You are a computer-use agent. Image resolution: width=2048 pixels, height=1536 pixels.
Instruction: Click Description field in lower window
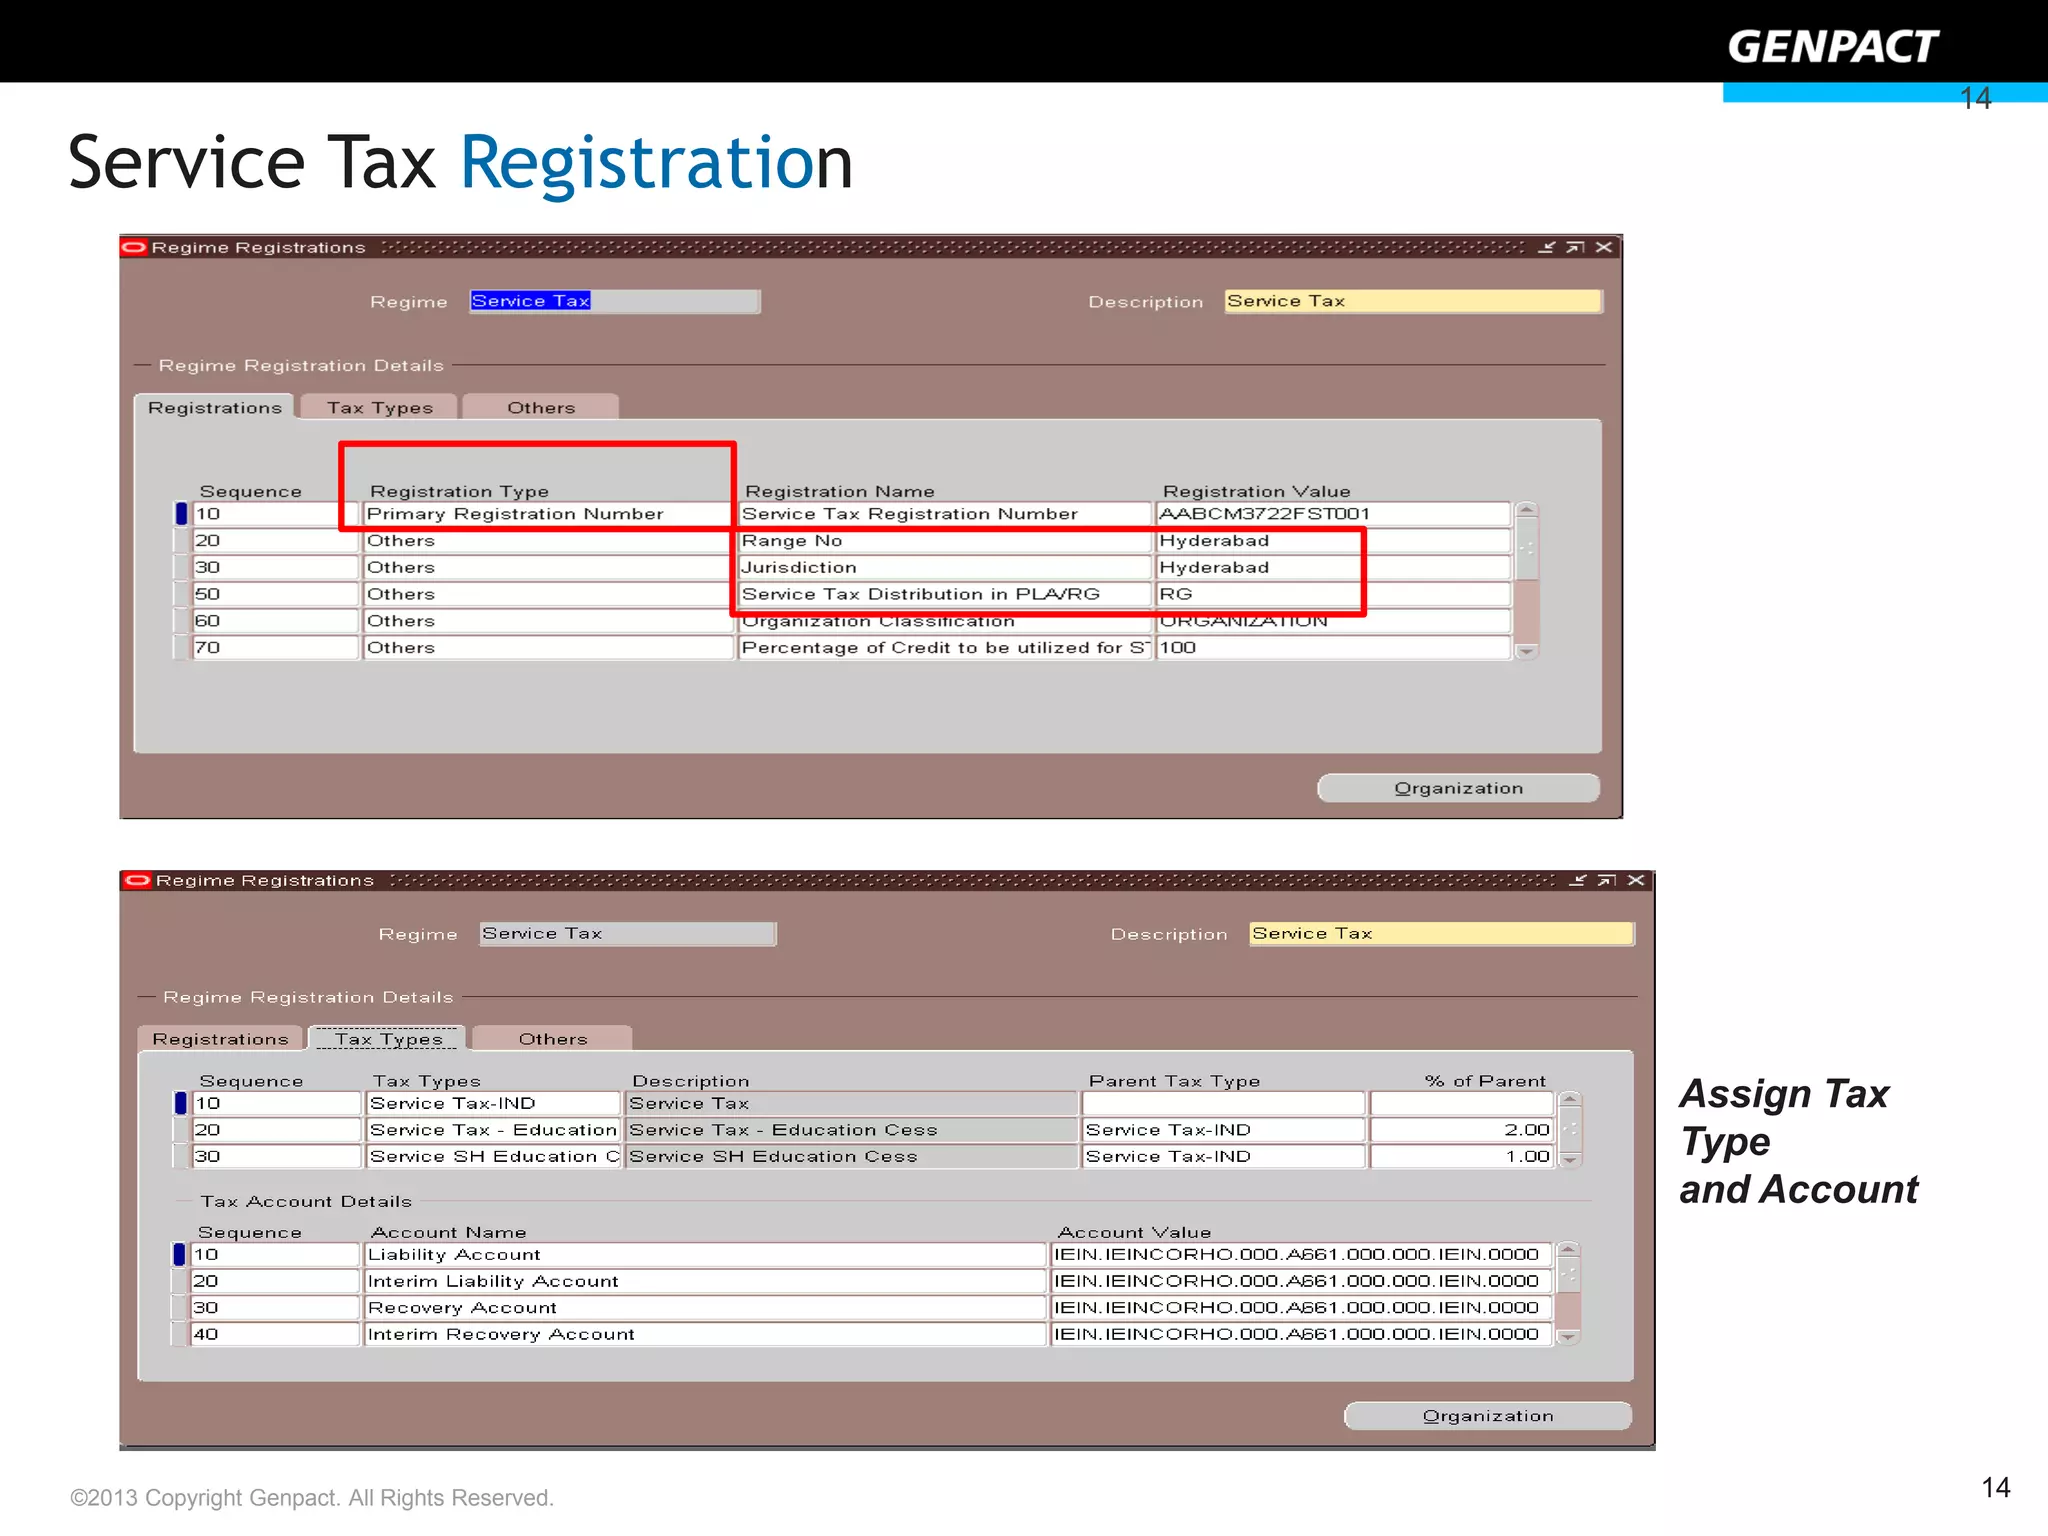click(1442, 933)
